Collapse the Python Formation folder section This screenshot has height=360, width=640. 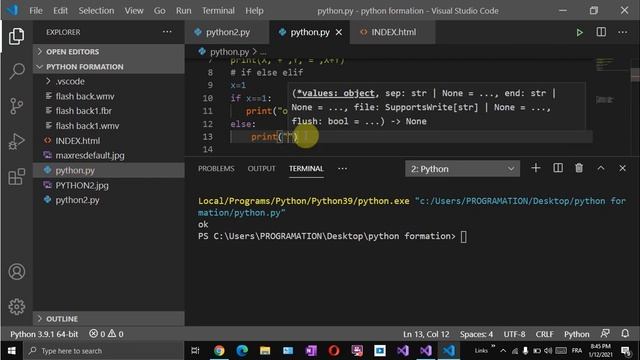109,67
